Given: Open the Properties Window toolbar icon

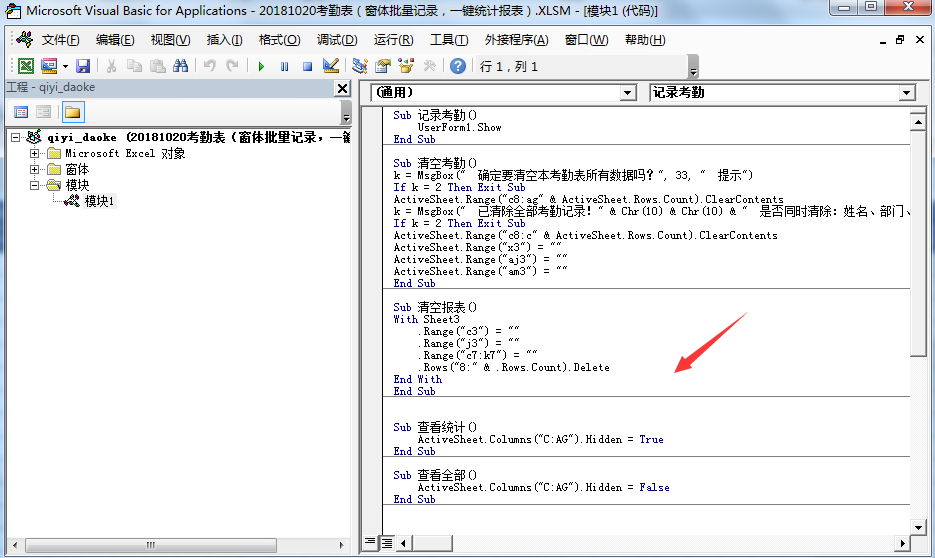Looking at the screenshot, I should point(383,66).
